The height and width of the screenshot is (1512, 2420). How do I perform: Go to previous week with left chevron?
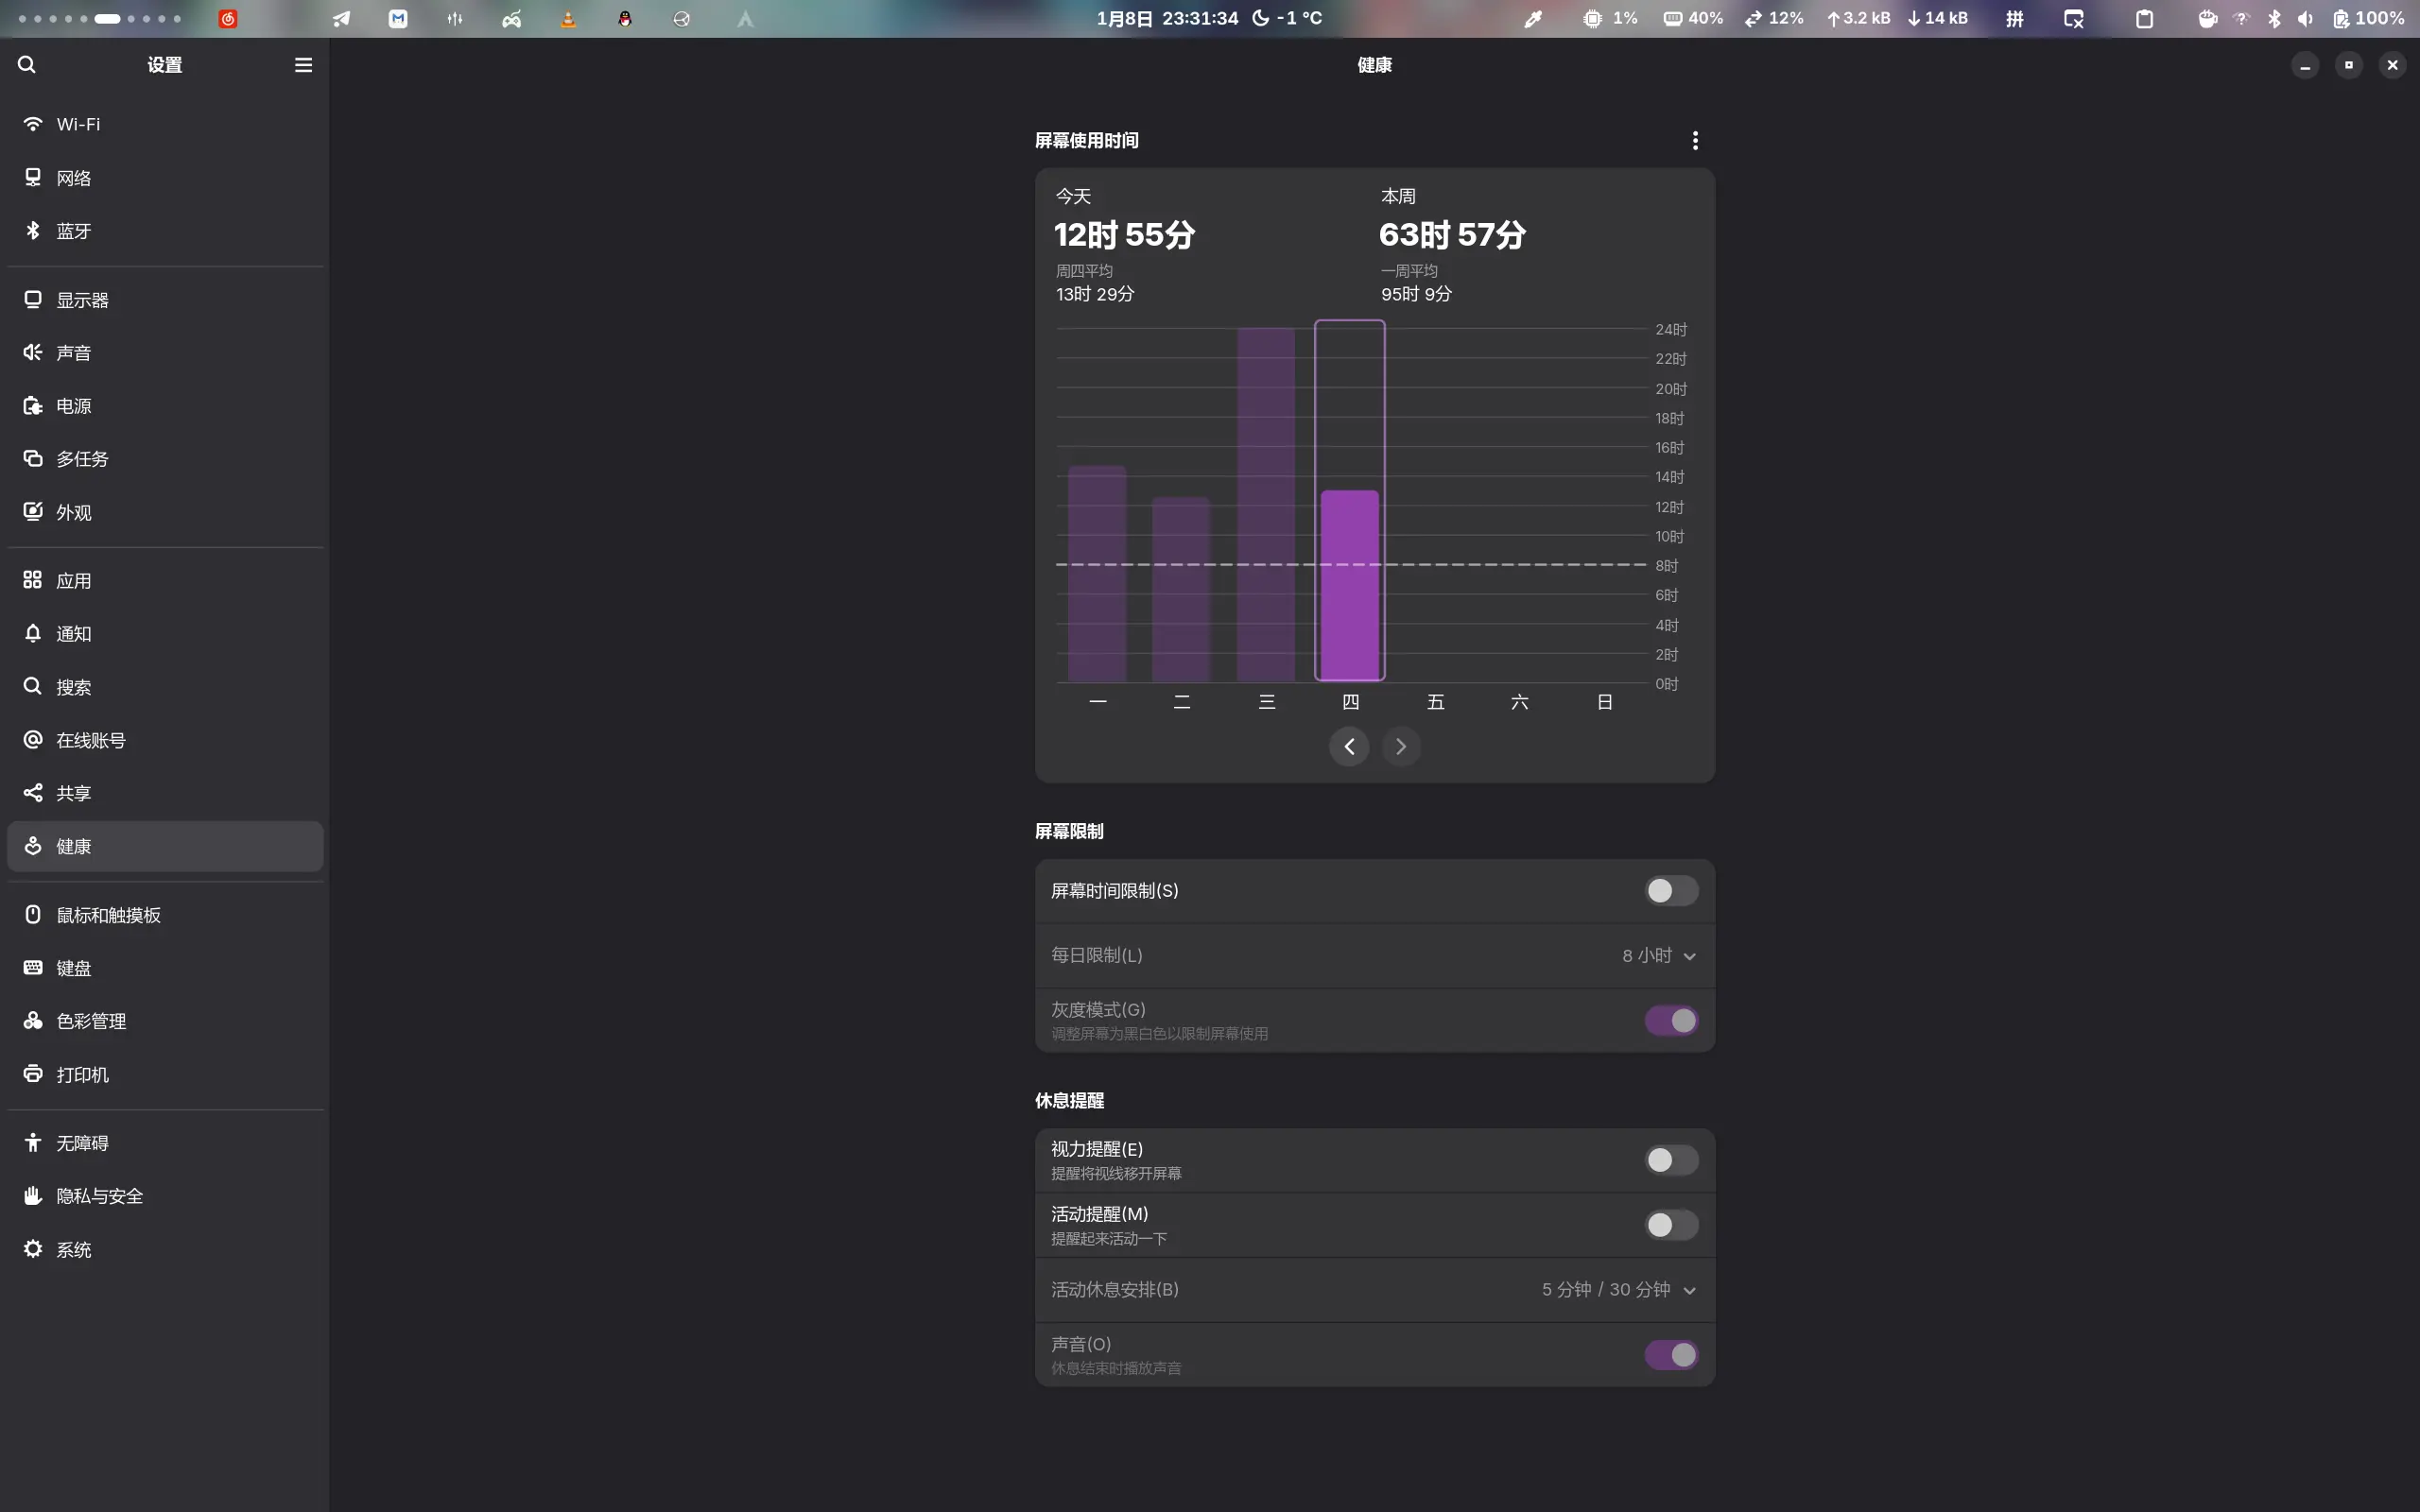1349,747
